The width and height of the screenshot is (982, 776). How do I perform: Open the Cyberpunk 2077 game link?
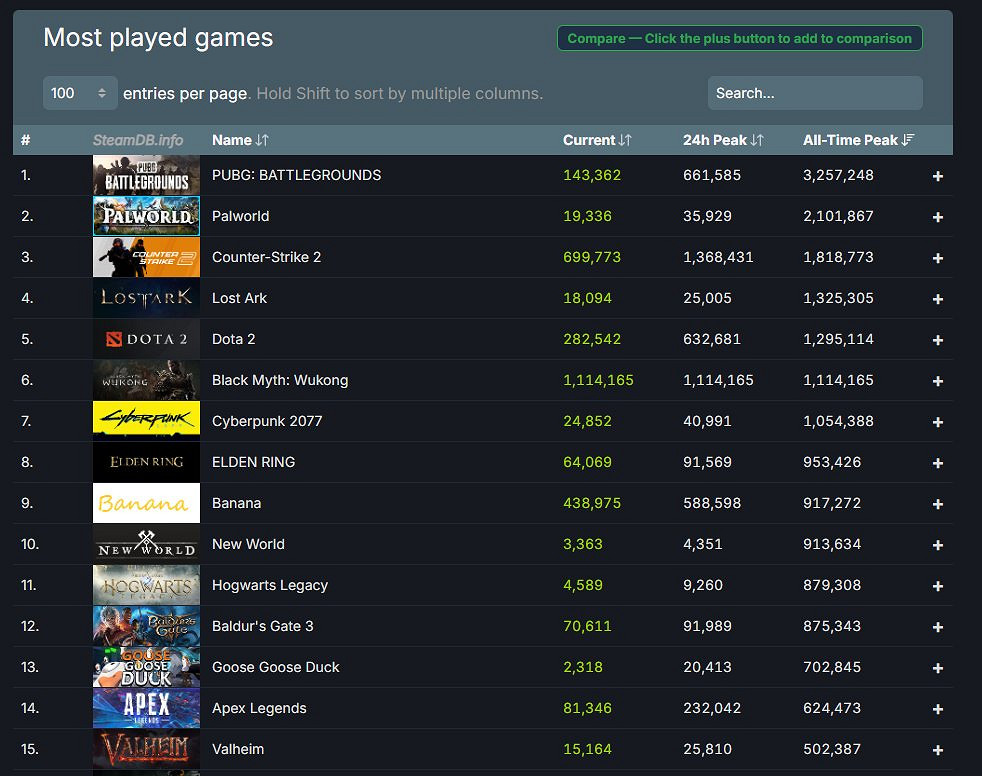coord(267,421)
